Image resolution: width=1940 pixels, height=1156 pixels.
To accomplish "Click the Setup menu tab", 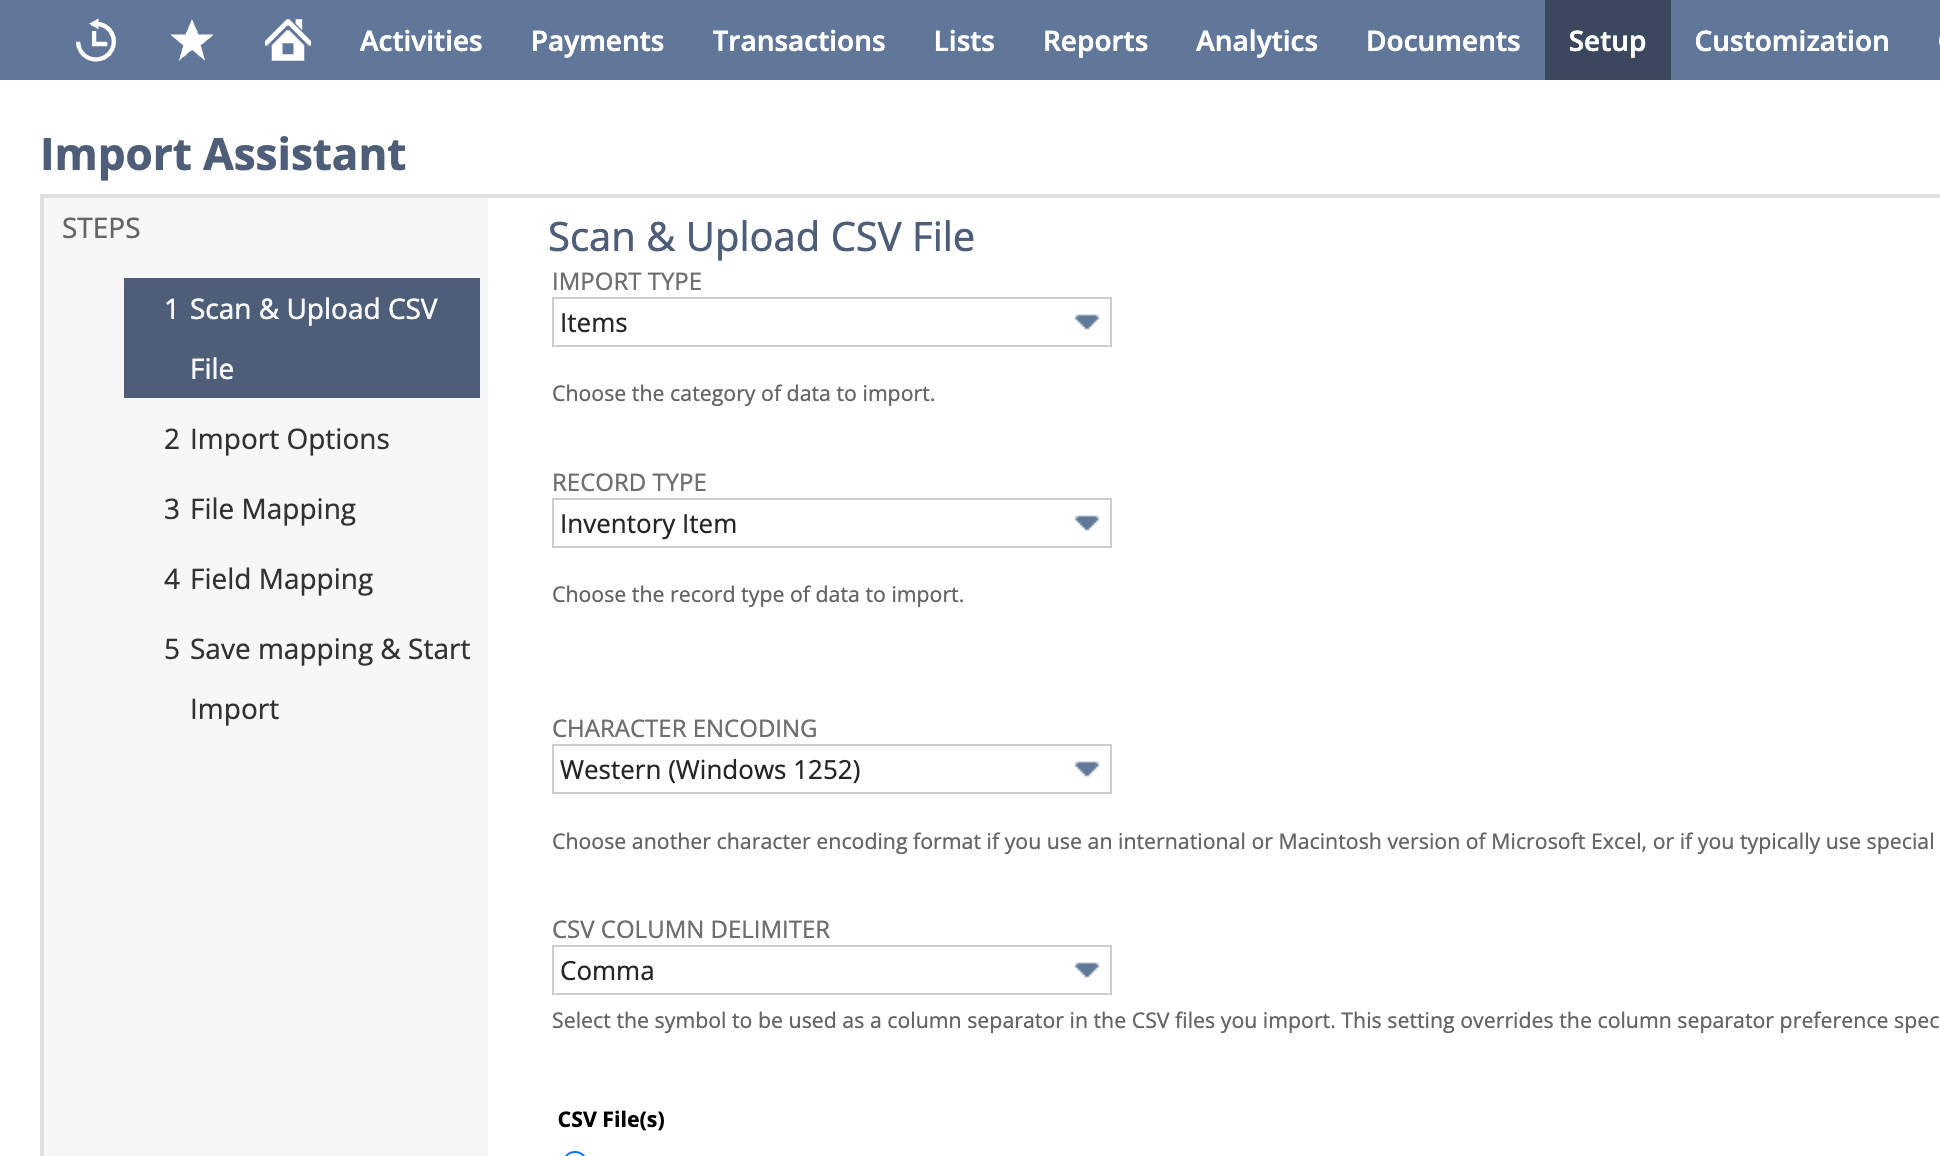I will point(1606,41).
